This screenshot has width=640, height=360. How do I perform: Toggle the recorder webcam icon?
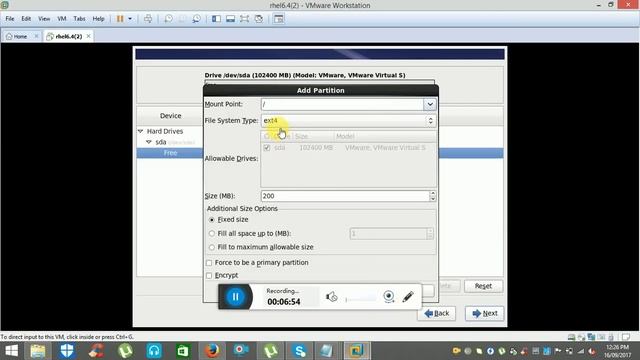click(x=389, y=297)
